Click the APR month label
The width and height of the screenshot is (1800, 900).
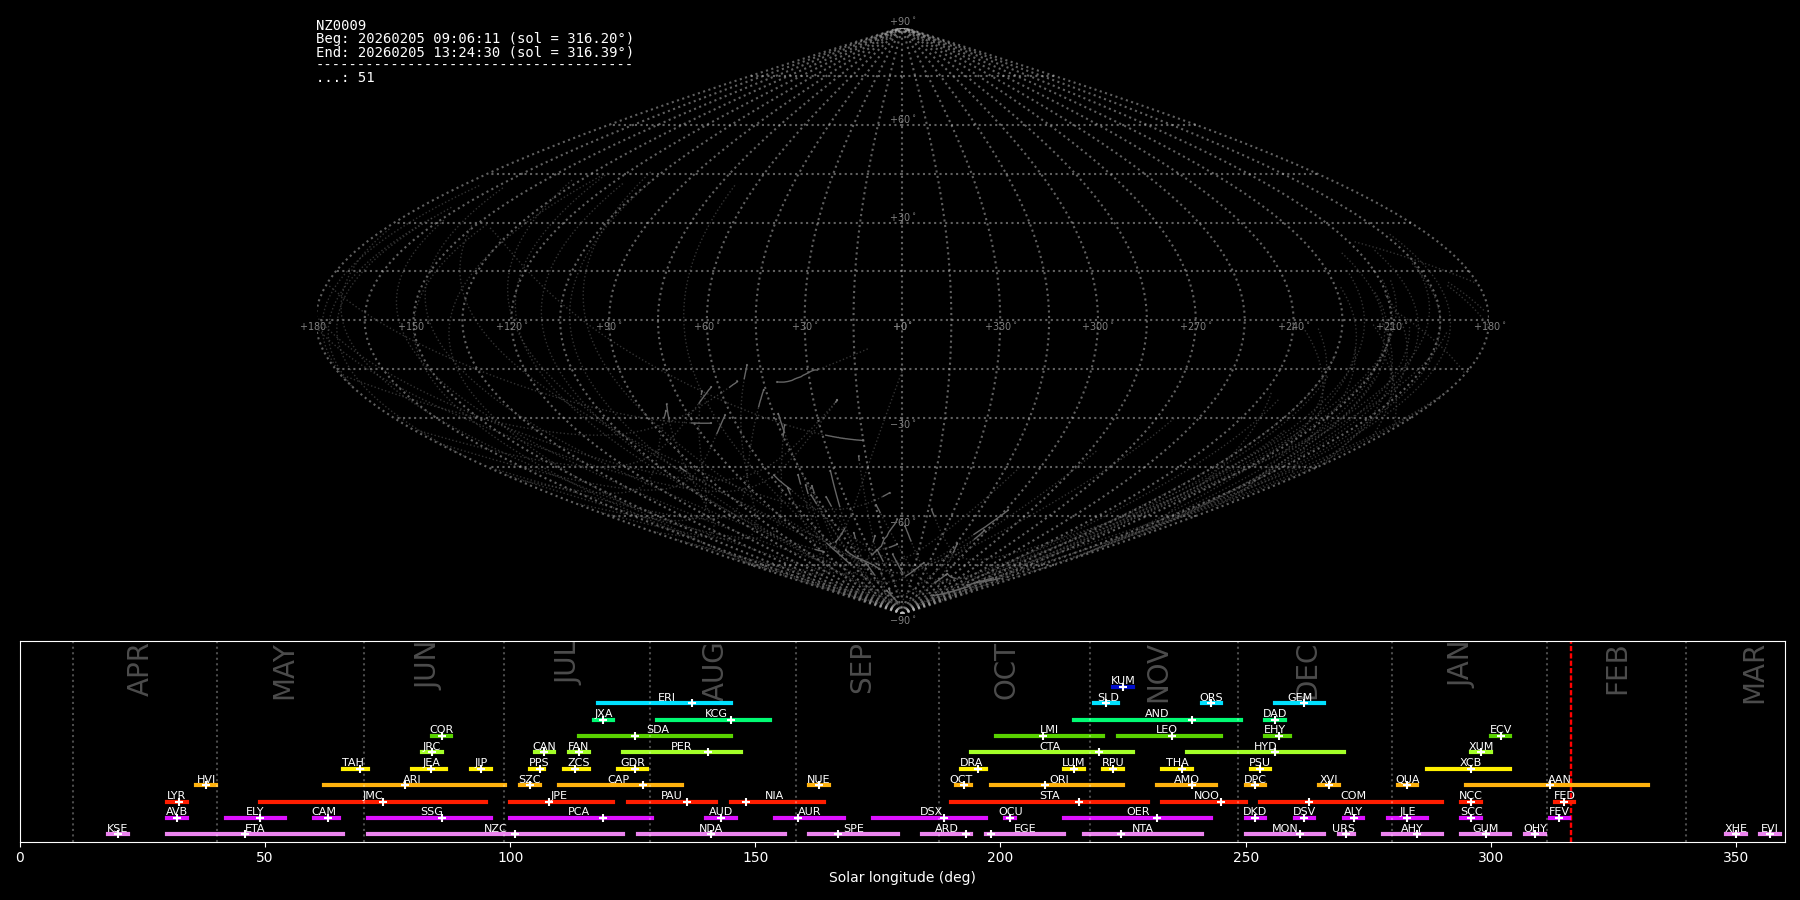(138, 670)
